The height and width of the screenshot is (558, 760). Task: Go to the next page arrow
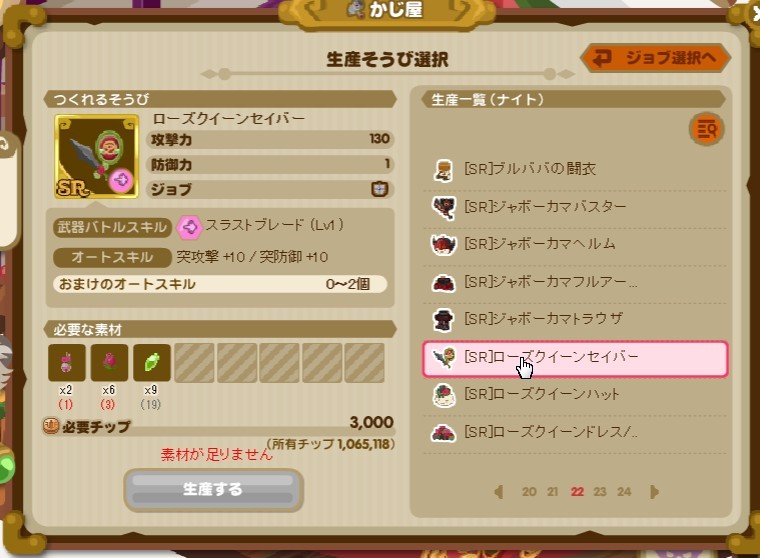pyautogui.click(x=654, y=492)
